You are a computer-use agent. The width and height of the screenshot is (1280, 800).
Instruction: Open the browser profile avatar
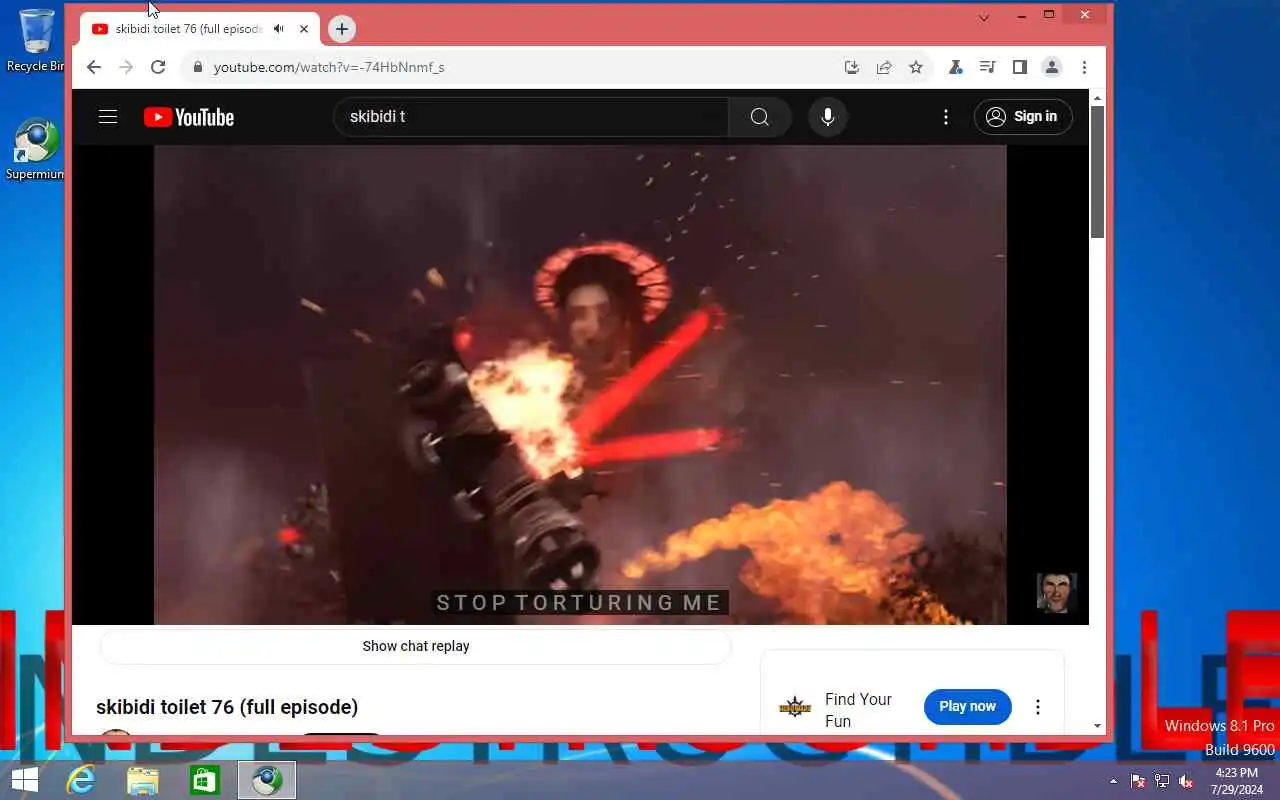[1052, 67]
